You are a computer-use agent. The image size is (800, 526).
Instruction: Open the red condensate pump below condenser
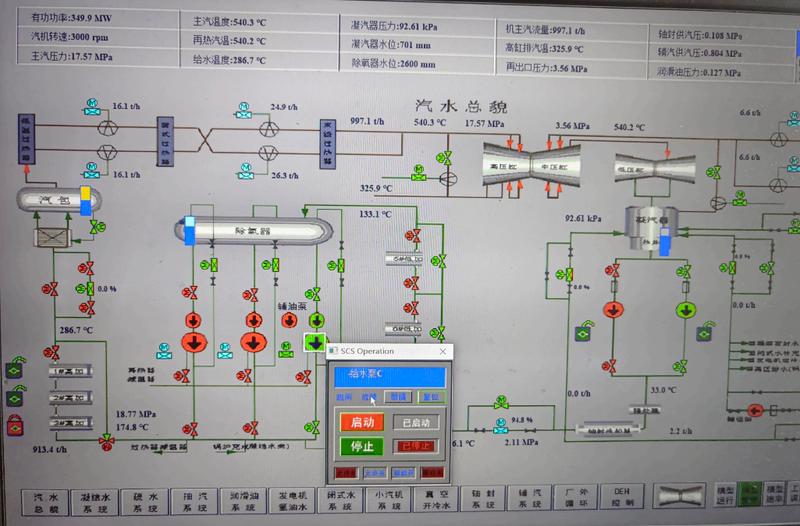pos(613,309)
